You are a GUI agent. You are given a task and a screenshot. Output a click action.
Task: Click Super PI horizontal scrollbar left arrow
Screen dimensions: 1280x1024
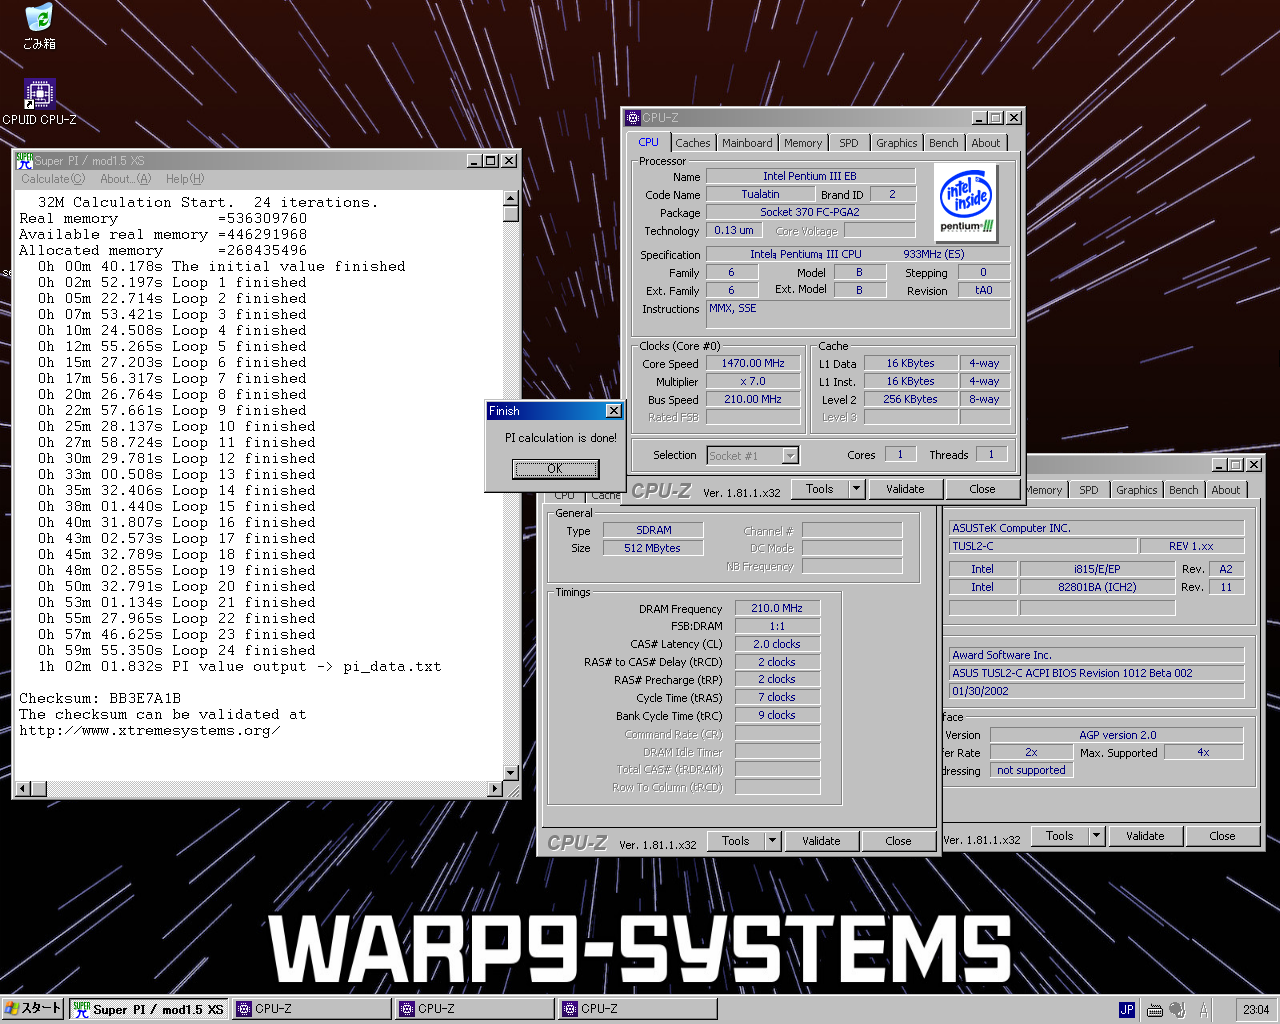click(x=22, y=789)
